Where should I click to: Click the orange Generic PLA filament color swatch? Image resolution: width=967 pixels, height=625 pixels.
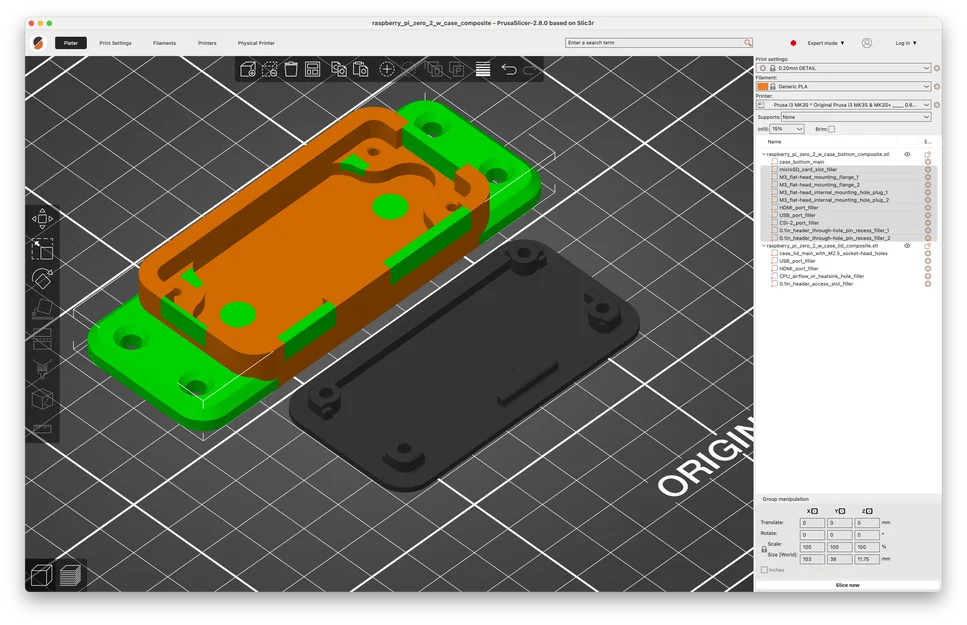[765, 86]
